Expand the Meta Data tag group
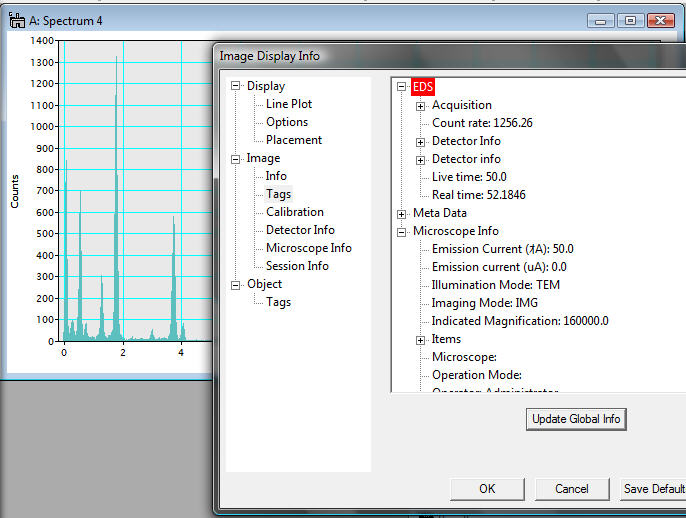This screenshot has height=518, width=686. tap(401, 214)
